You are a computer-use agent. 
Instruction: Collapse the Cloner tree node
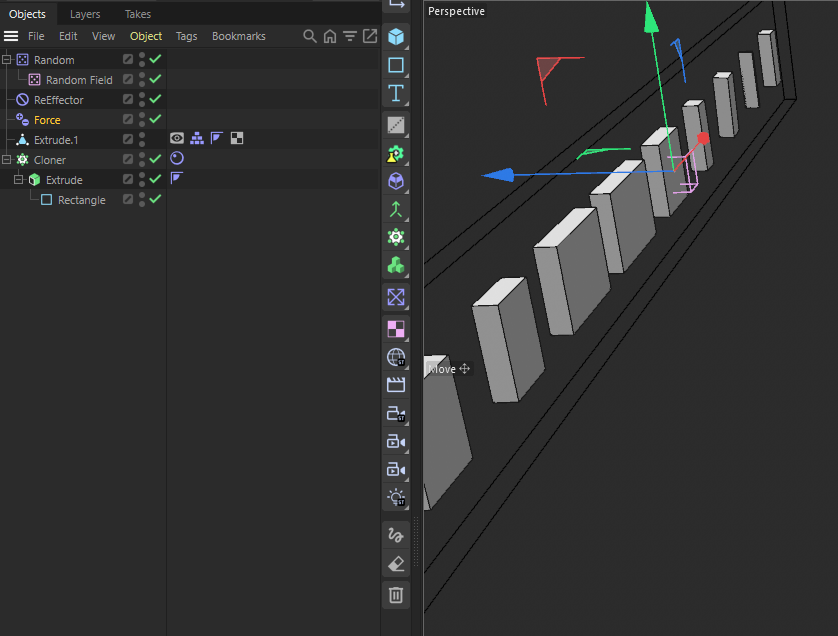click(x=6, y=159)
